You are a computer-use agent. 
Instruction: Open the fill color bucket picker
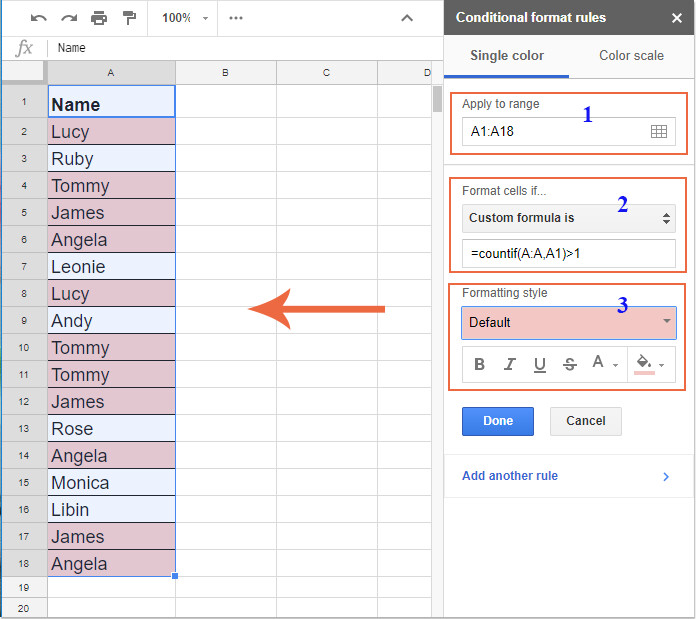[x=649, y=364]
